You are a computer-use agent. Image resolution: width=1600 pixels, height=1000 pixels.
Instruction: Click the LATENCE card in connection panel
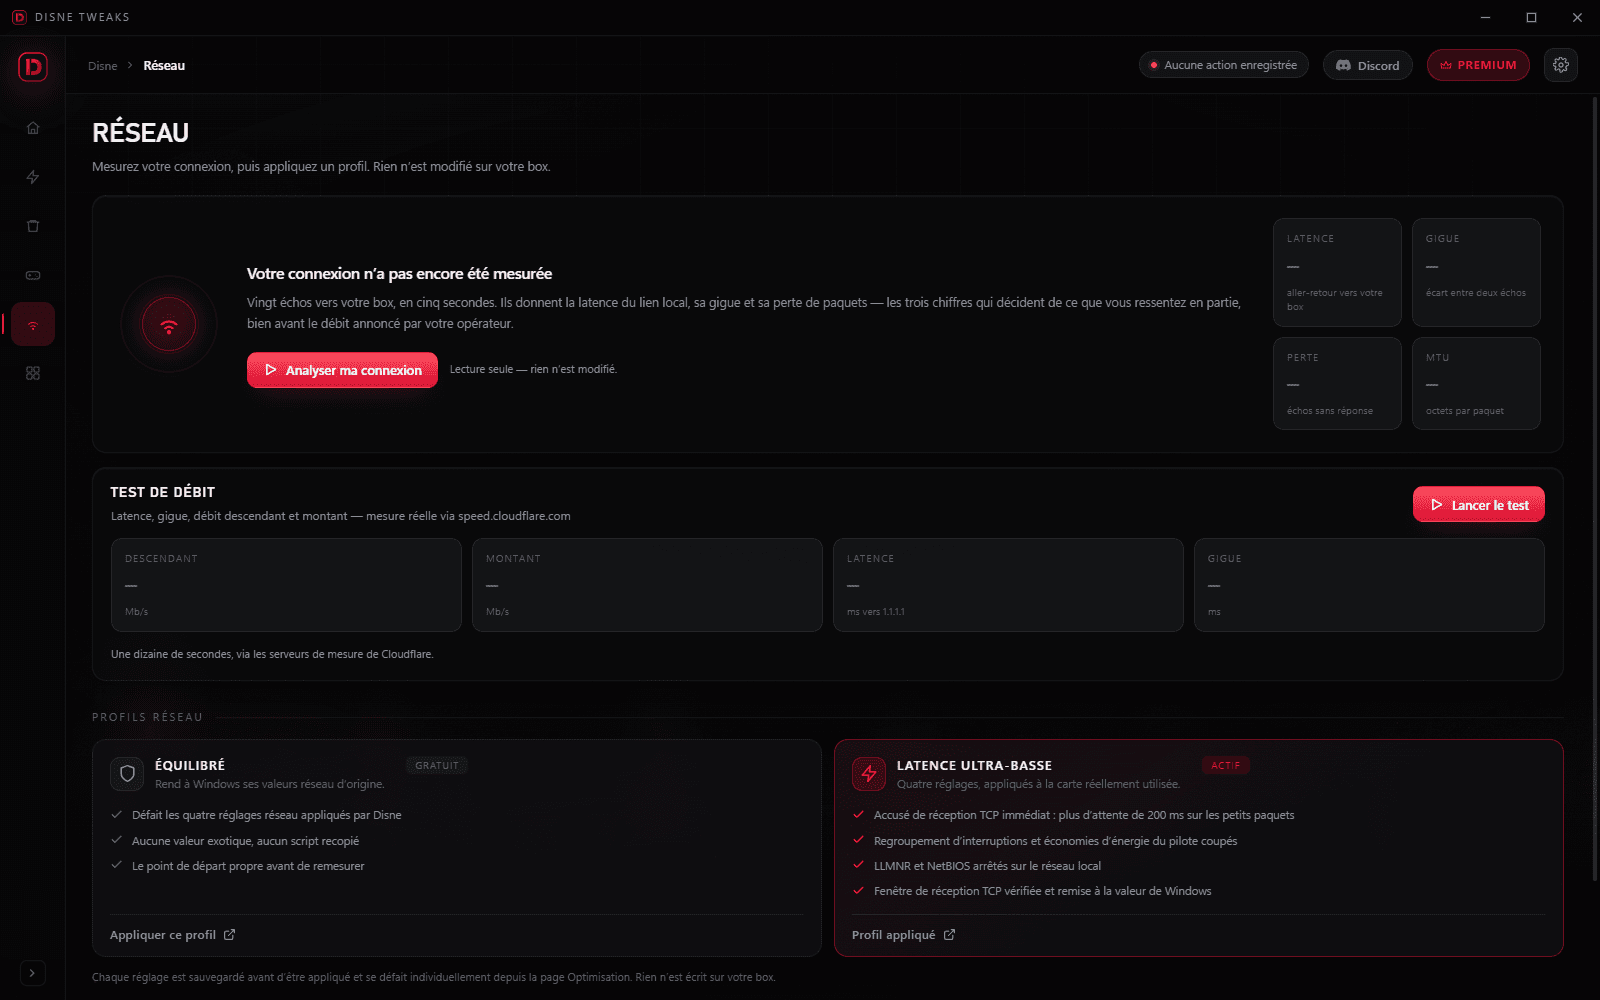click(x=1337, y=272)
